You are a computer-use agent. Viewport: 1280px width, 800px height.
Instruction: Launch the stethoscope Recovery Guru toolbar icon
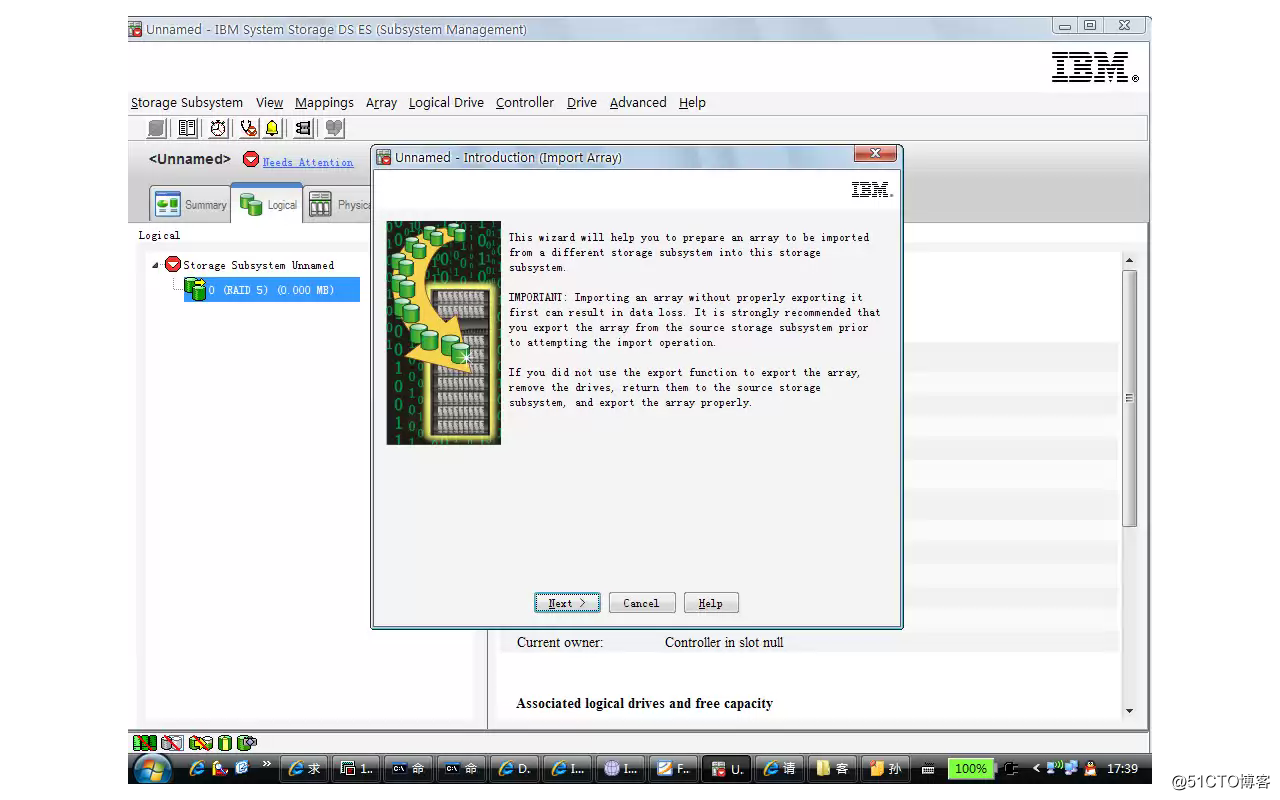tap(248, 128)
